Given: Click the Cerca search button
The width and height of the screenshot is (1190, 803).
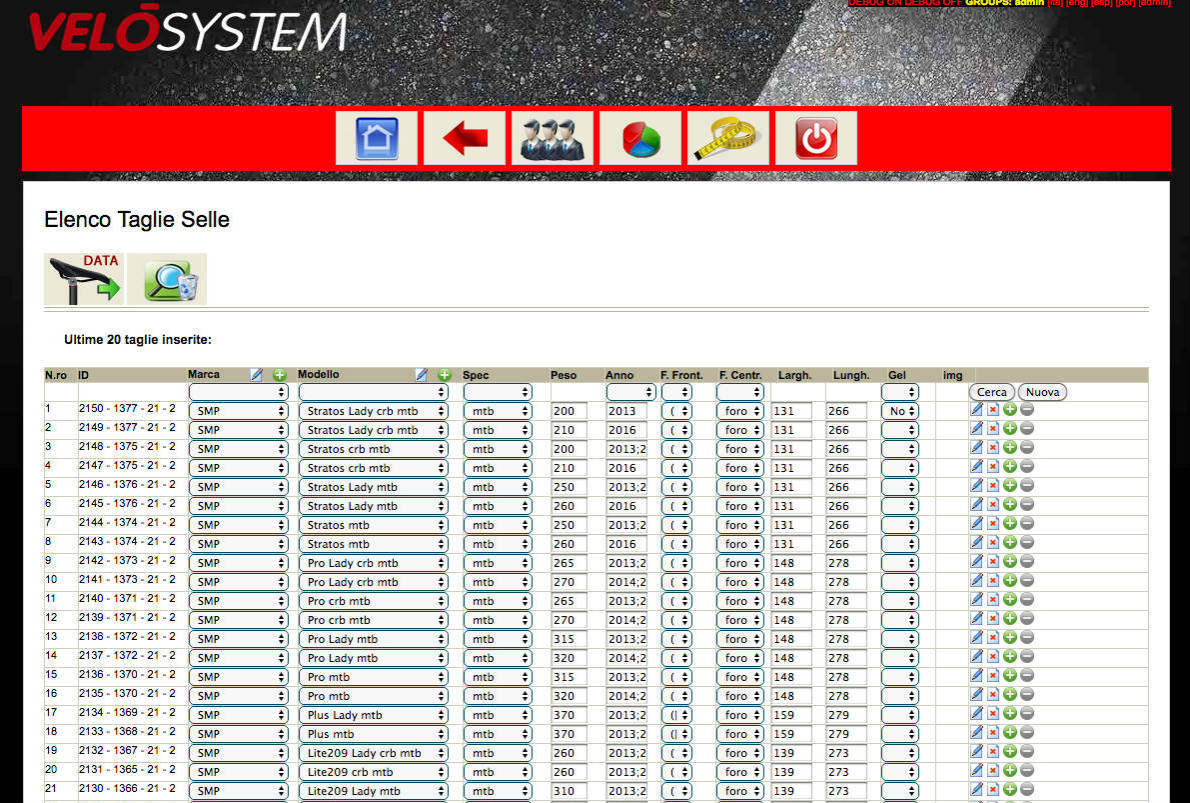Looking at the screenshot, I should click(x=992, y=392).
